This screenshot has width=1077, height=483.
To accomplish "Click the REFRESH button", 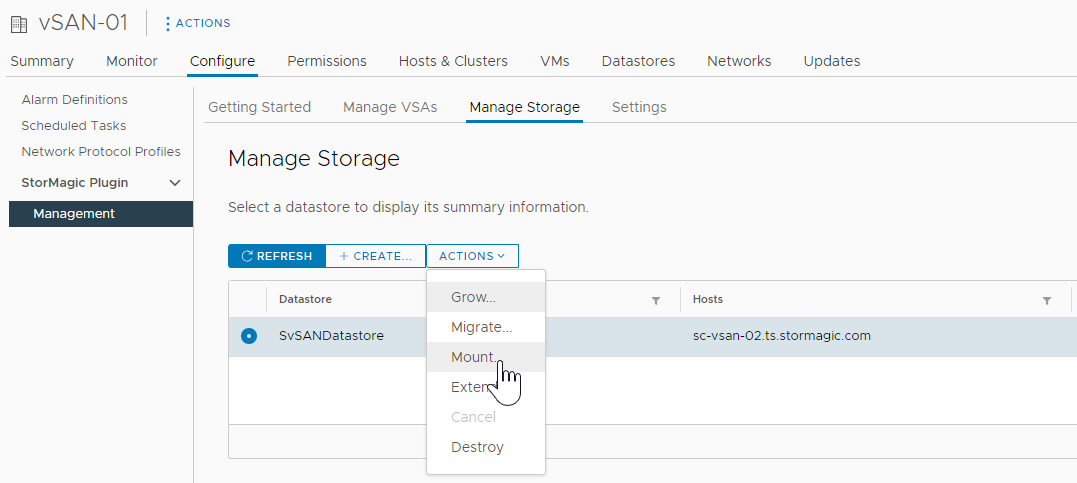I will (x=277, y=256).
